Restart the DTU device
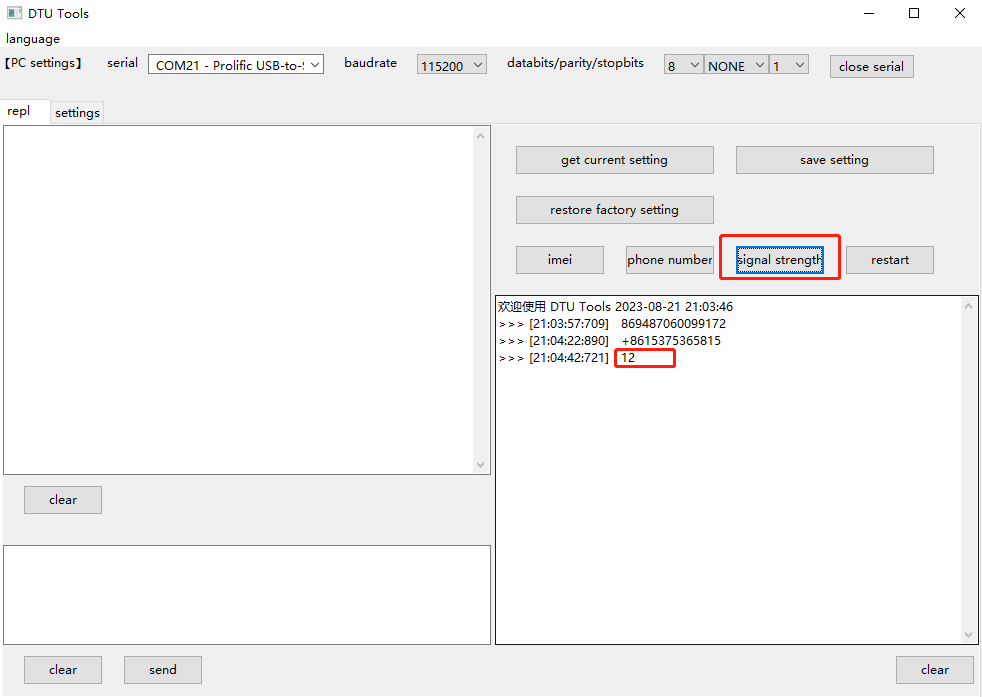Screen dimensions: 982x697 tap(889, 260)
